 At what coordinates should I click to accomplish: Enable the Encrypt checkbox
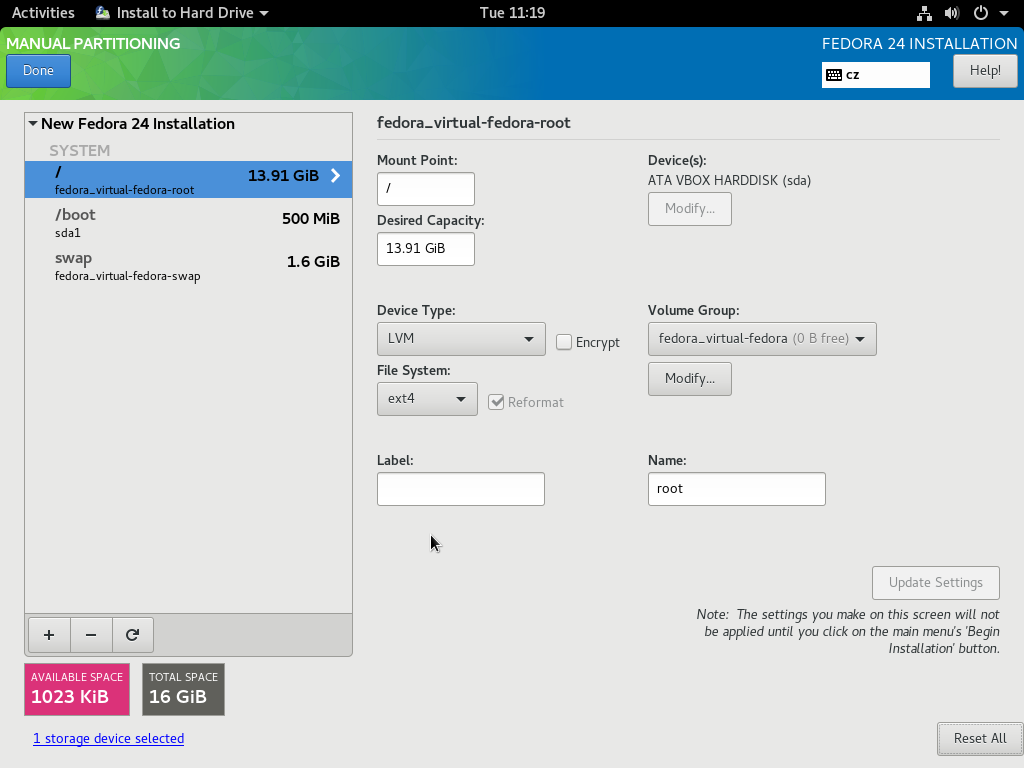point(564,342)
